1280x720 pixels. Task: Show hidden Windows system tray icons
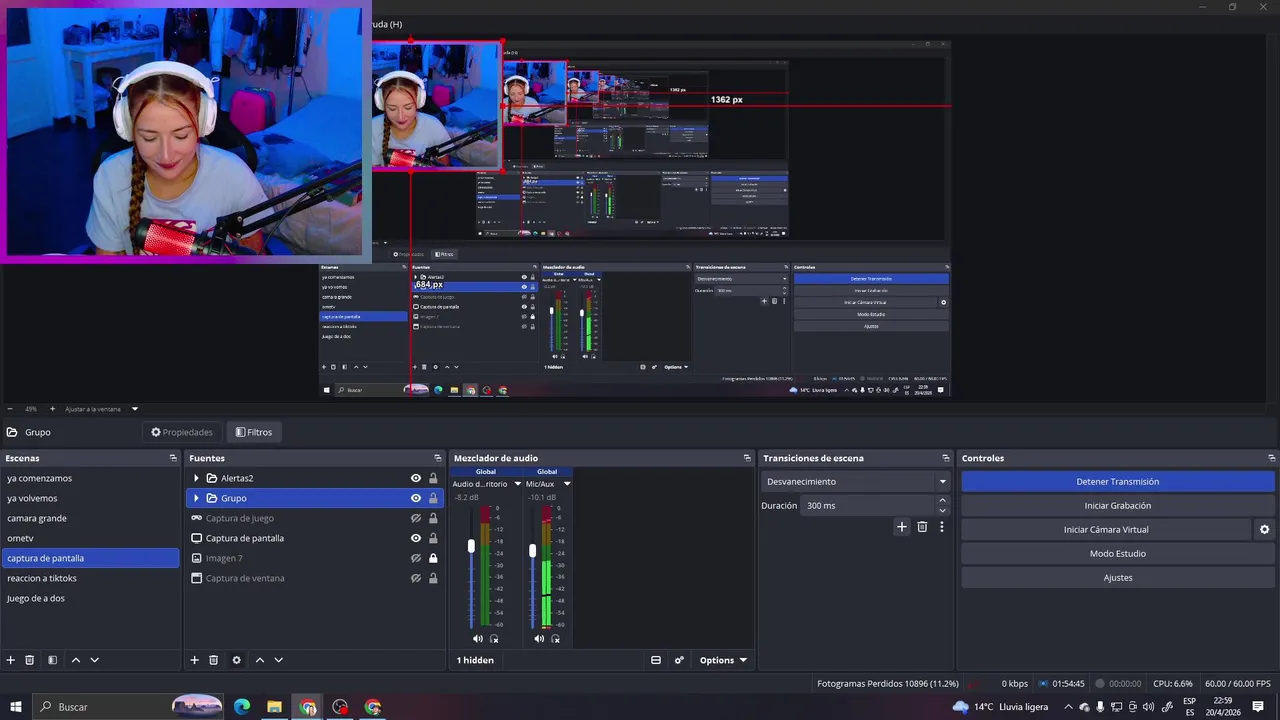1068,707
